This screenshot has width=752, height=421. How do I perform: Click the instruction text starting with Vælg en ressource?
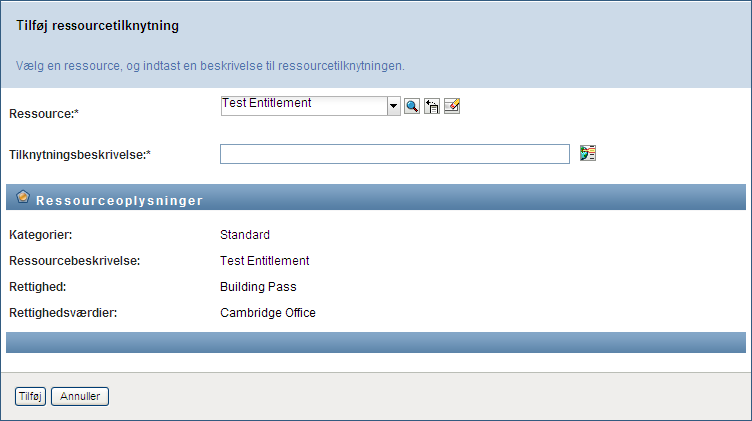(x=210, y=66)
